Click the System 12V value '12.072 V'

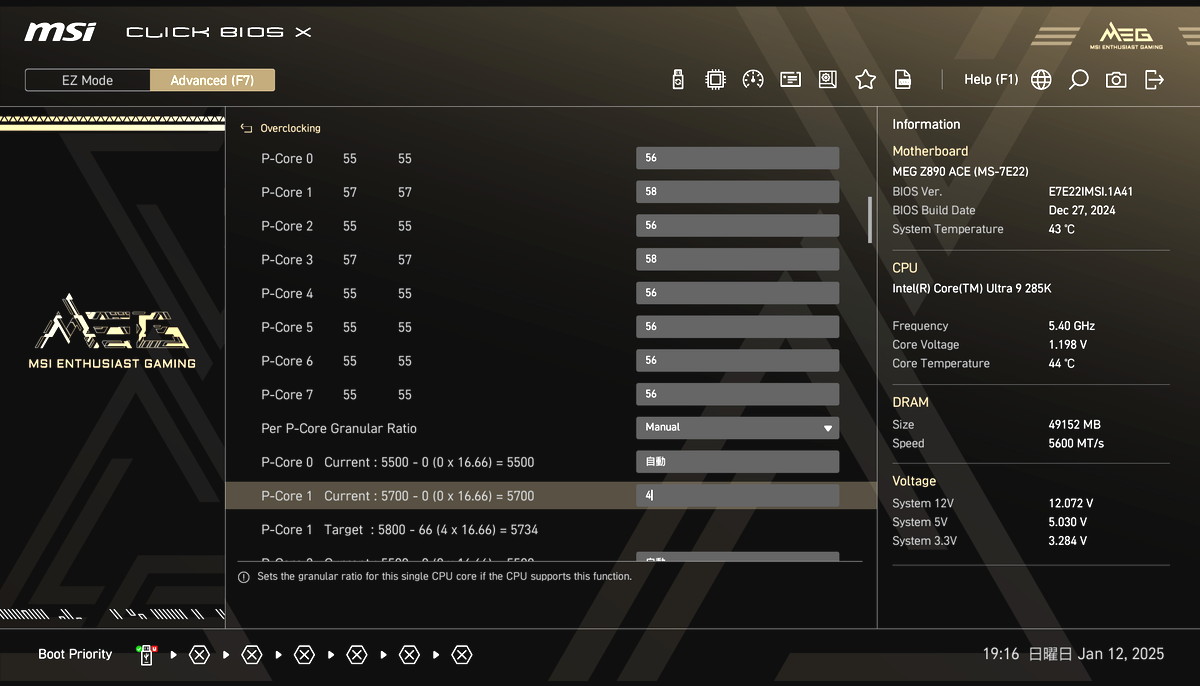[1071, 504]
